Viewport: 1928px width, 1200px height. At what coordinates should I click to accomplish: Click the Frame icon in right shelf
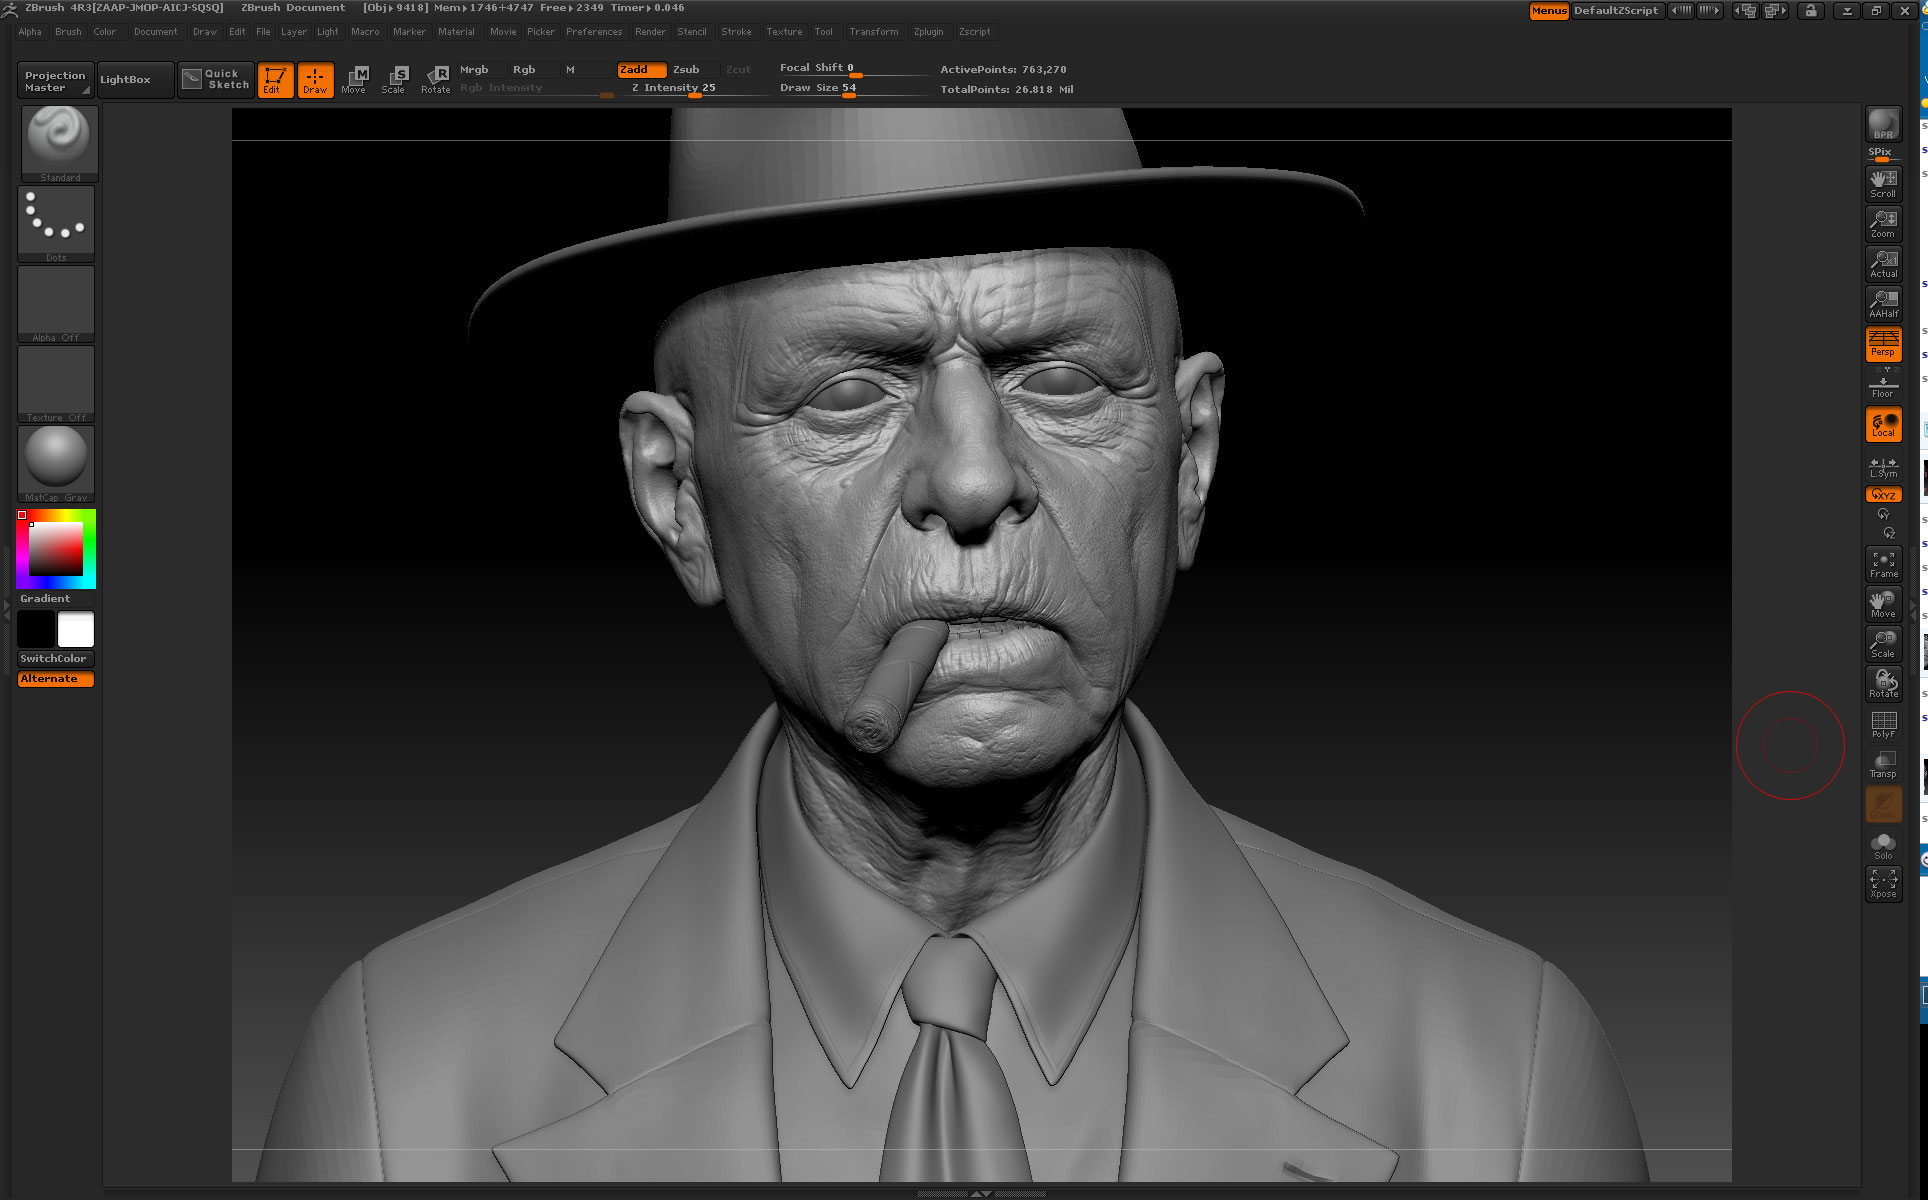pyautogui.click(x=1883, y=564)
